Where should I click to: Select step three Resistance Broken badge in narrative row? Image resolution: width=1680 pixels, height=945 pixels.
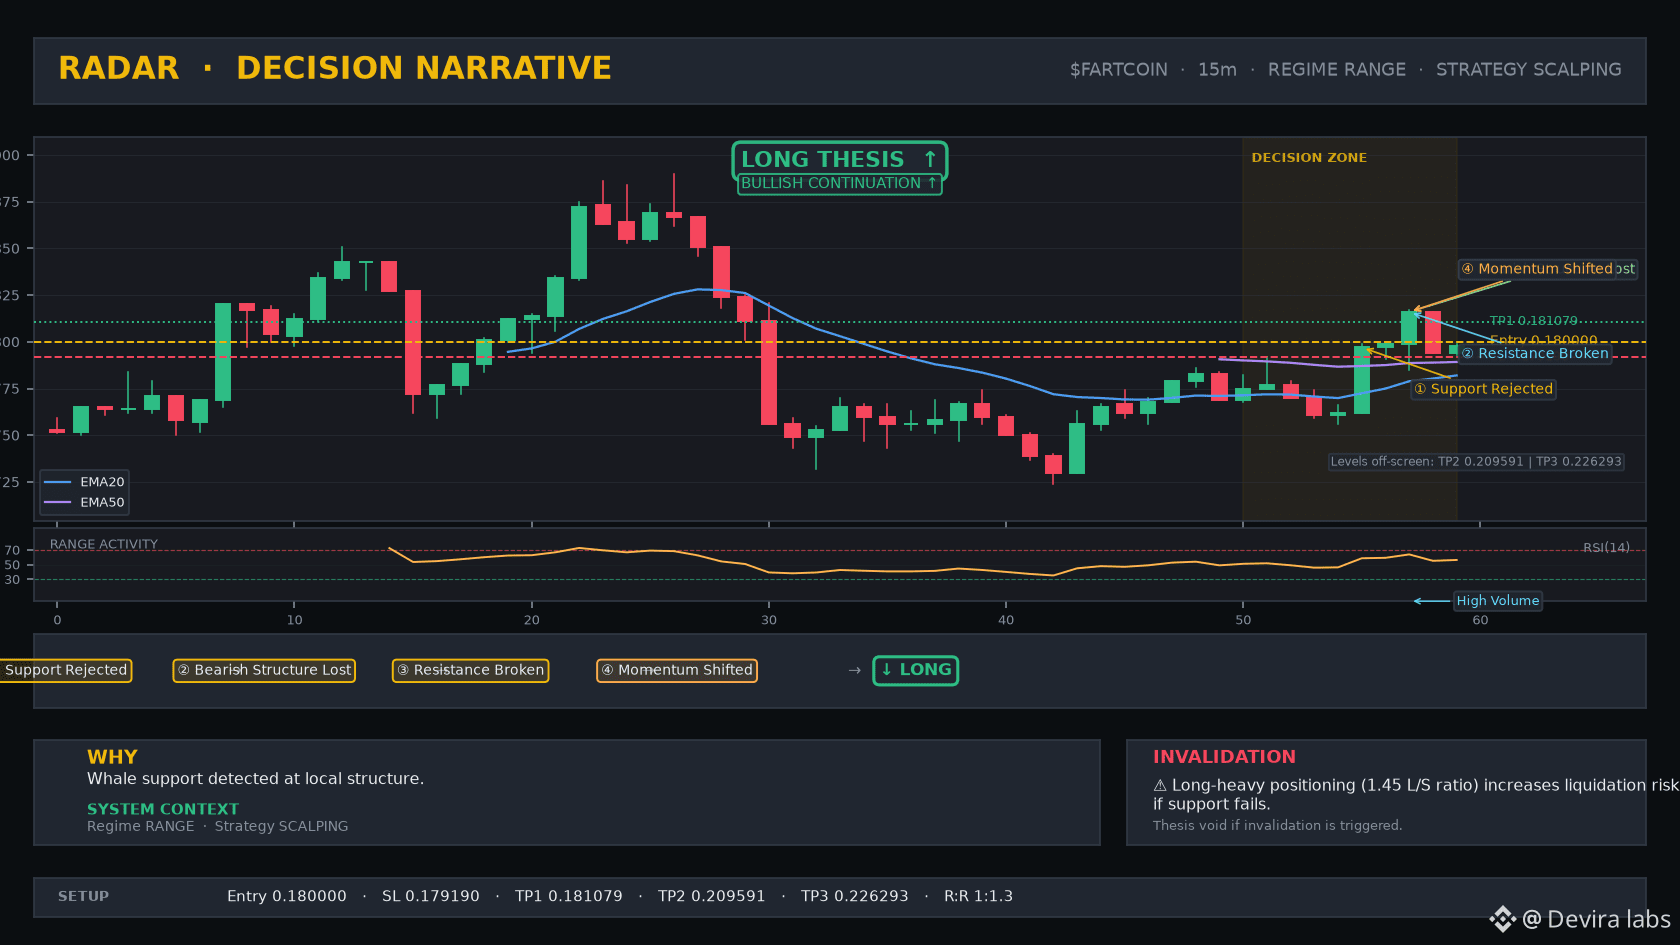[x=470, y=670]
